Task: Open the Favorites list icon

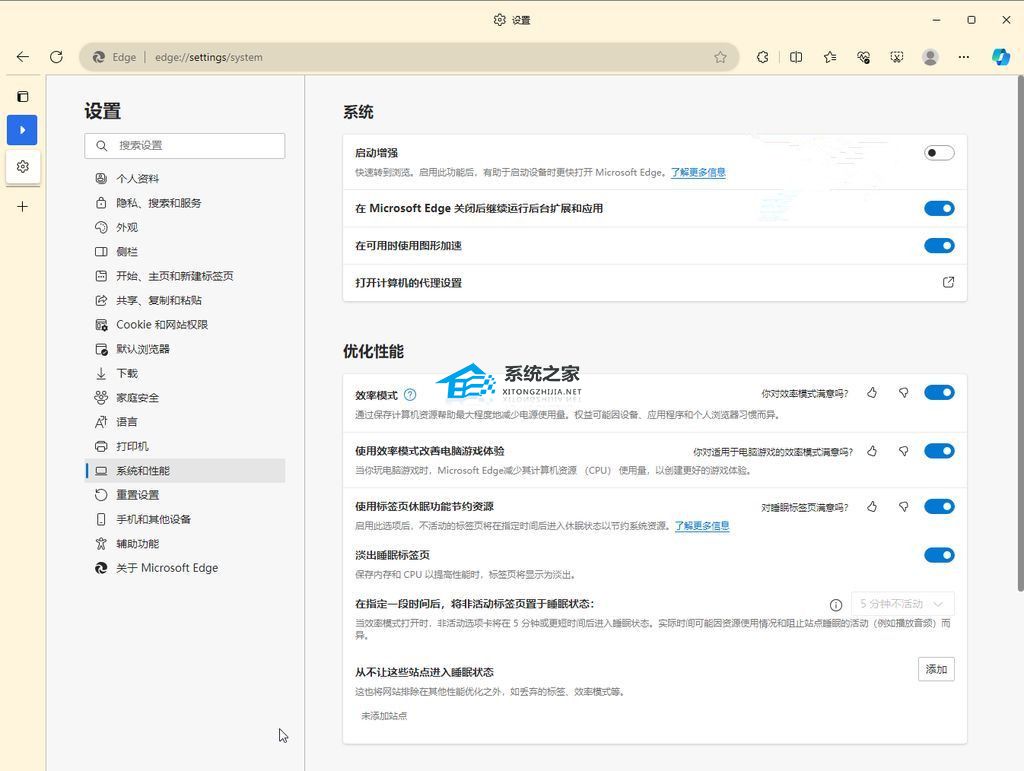Action: click(830, 57)
